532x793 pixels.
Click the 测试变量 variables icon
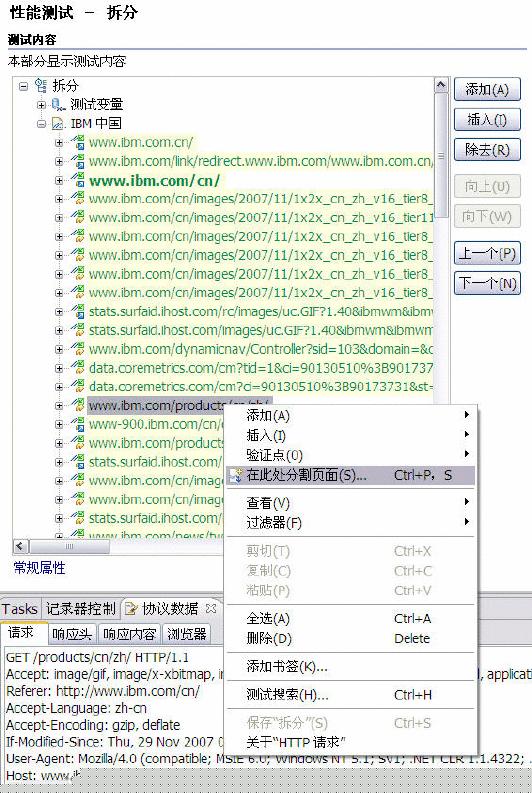click(x=59, y=105)
